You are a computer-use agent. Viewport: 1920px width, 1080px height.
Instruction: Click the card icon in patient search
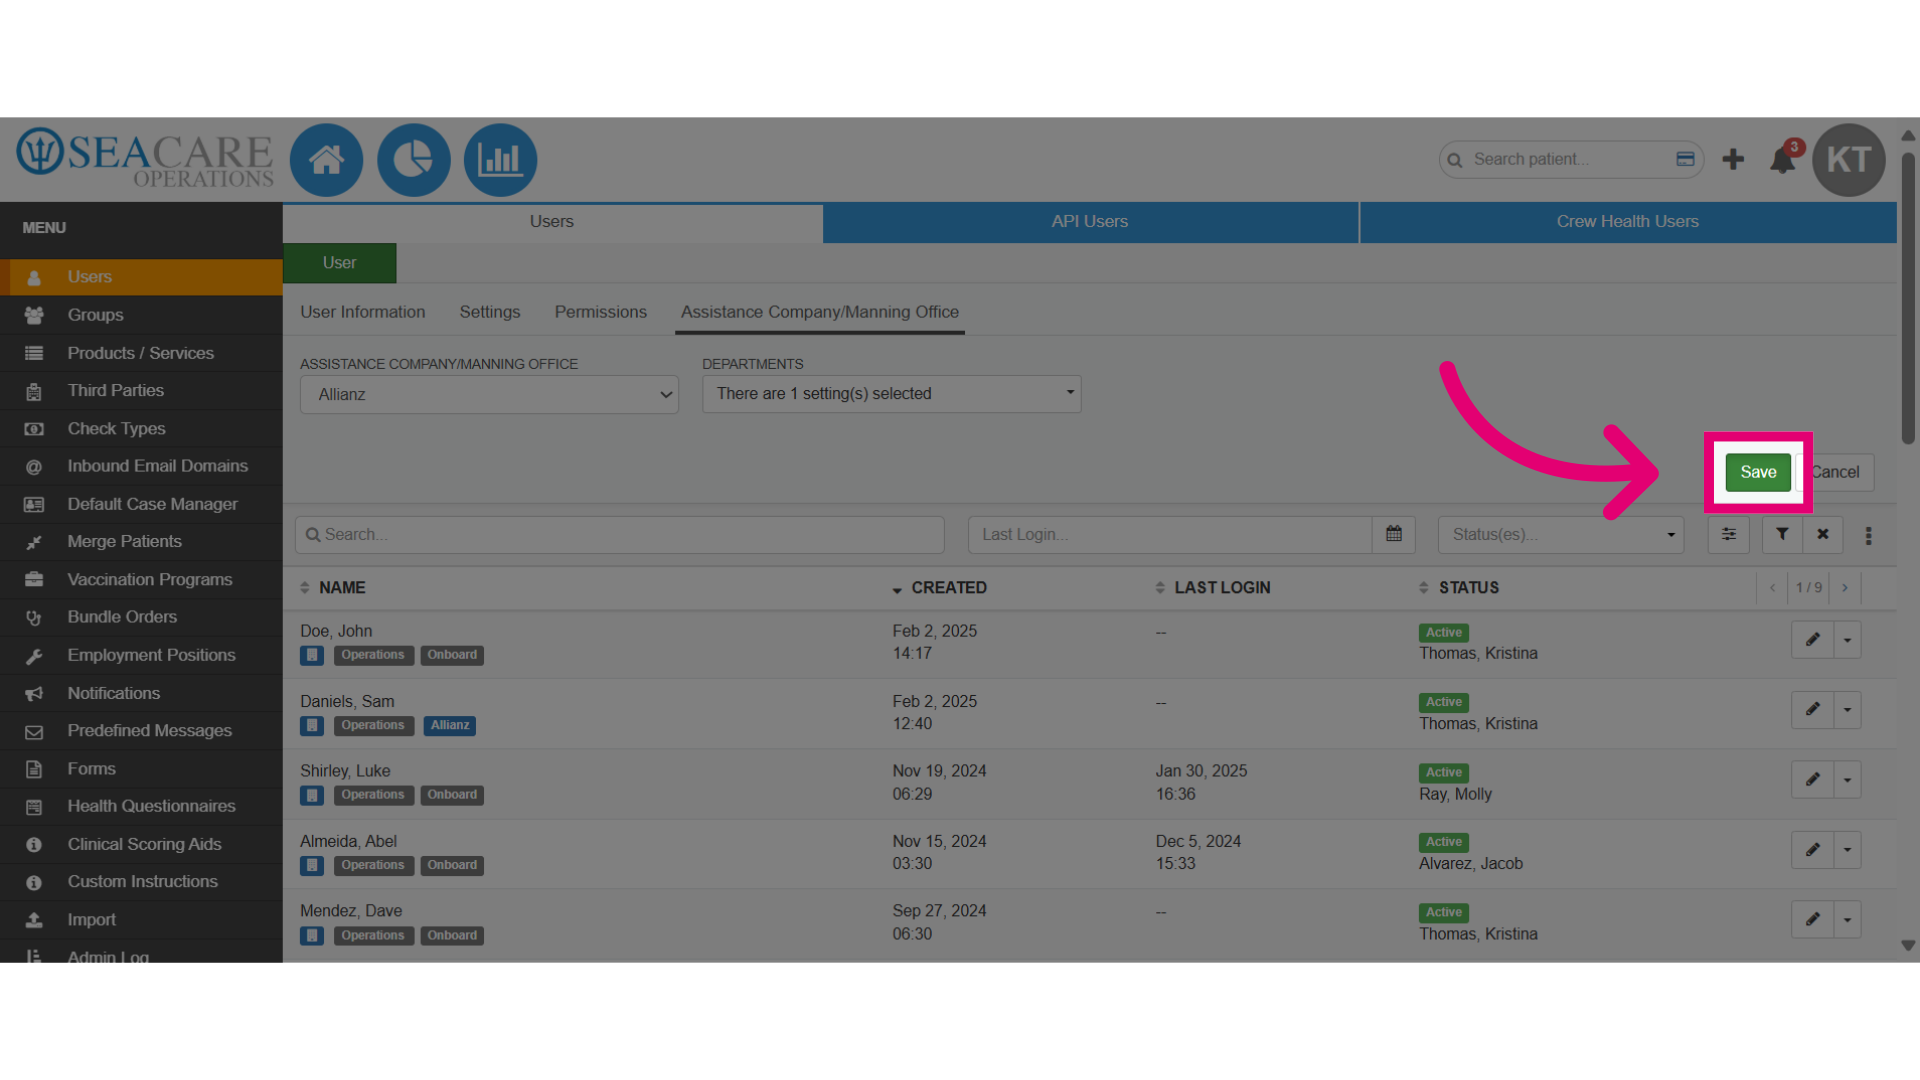point(1685,159)
